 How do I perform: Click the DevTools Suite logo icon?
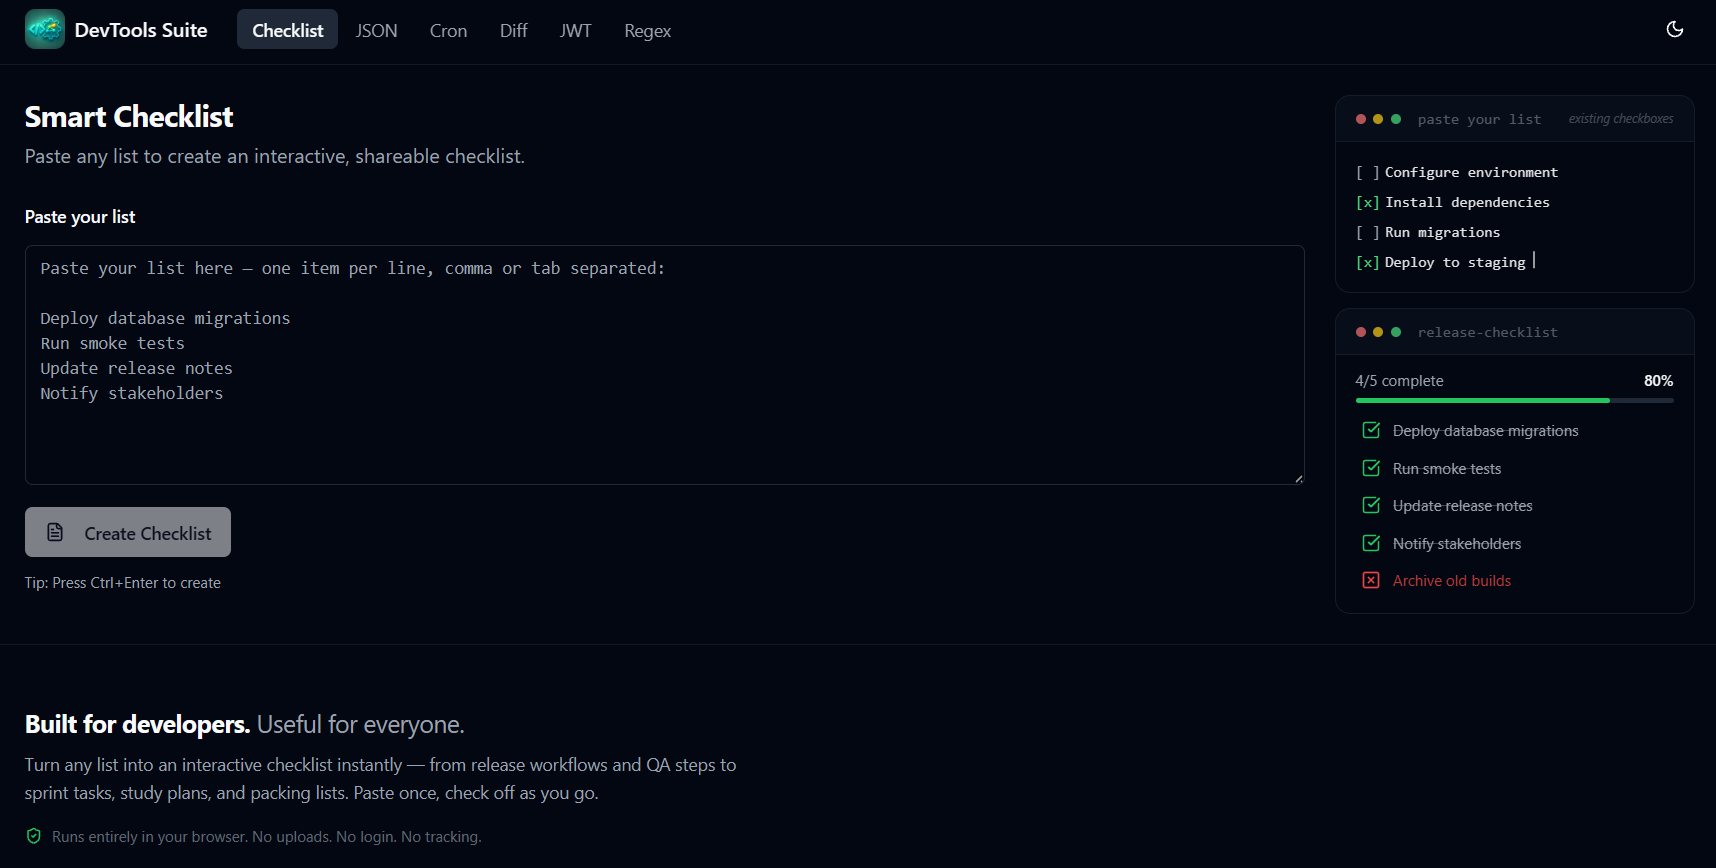[x=45, y=30]
